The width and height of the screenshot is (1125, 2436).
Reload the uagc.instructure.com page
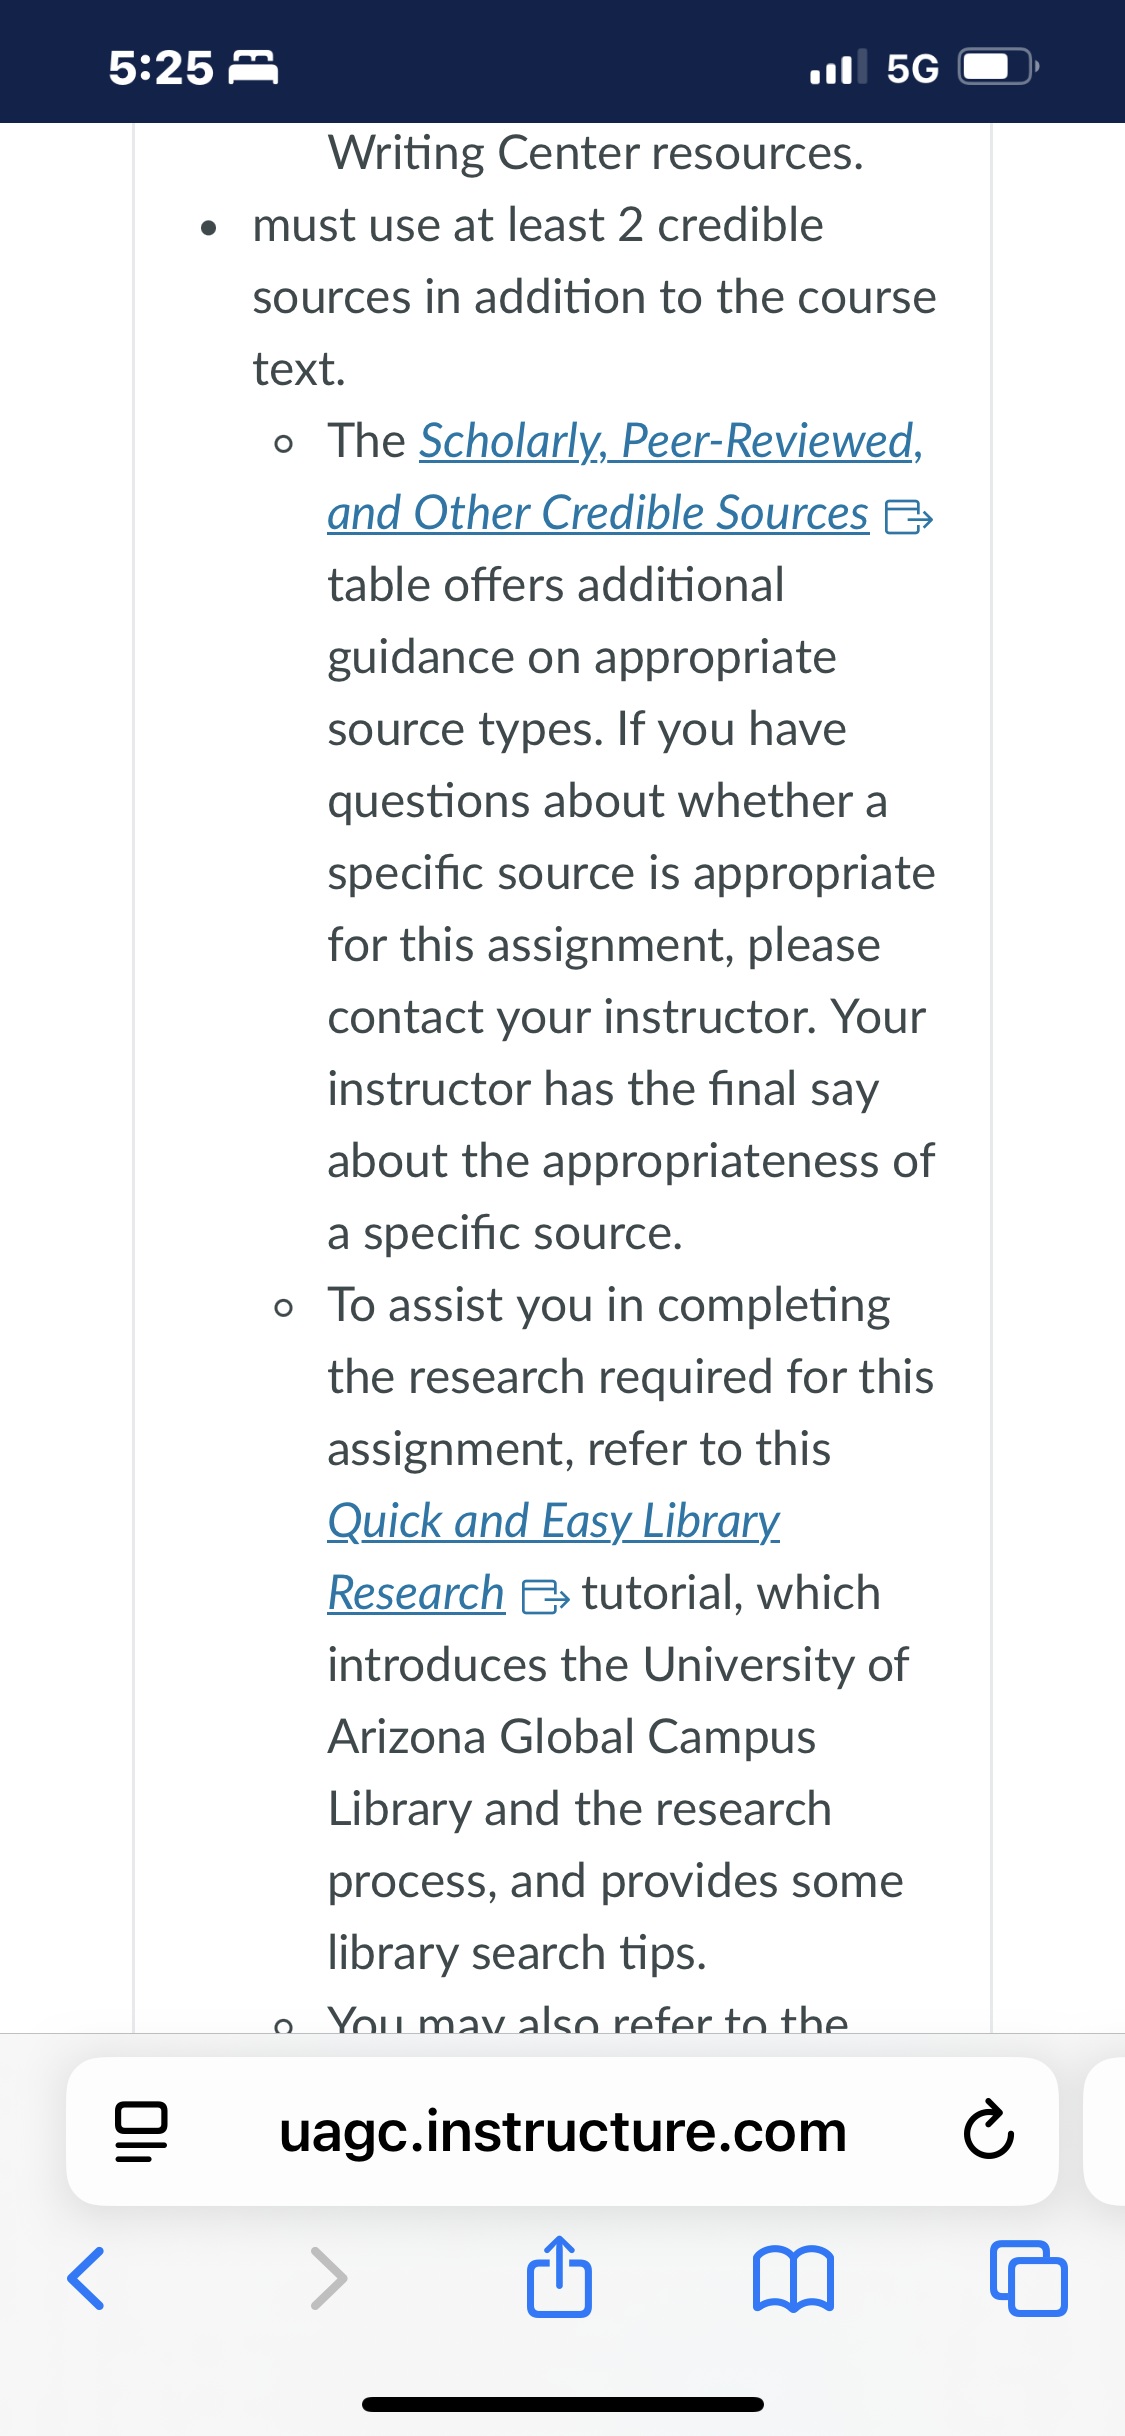[988, 2131]
